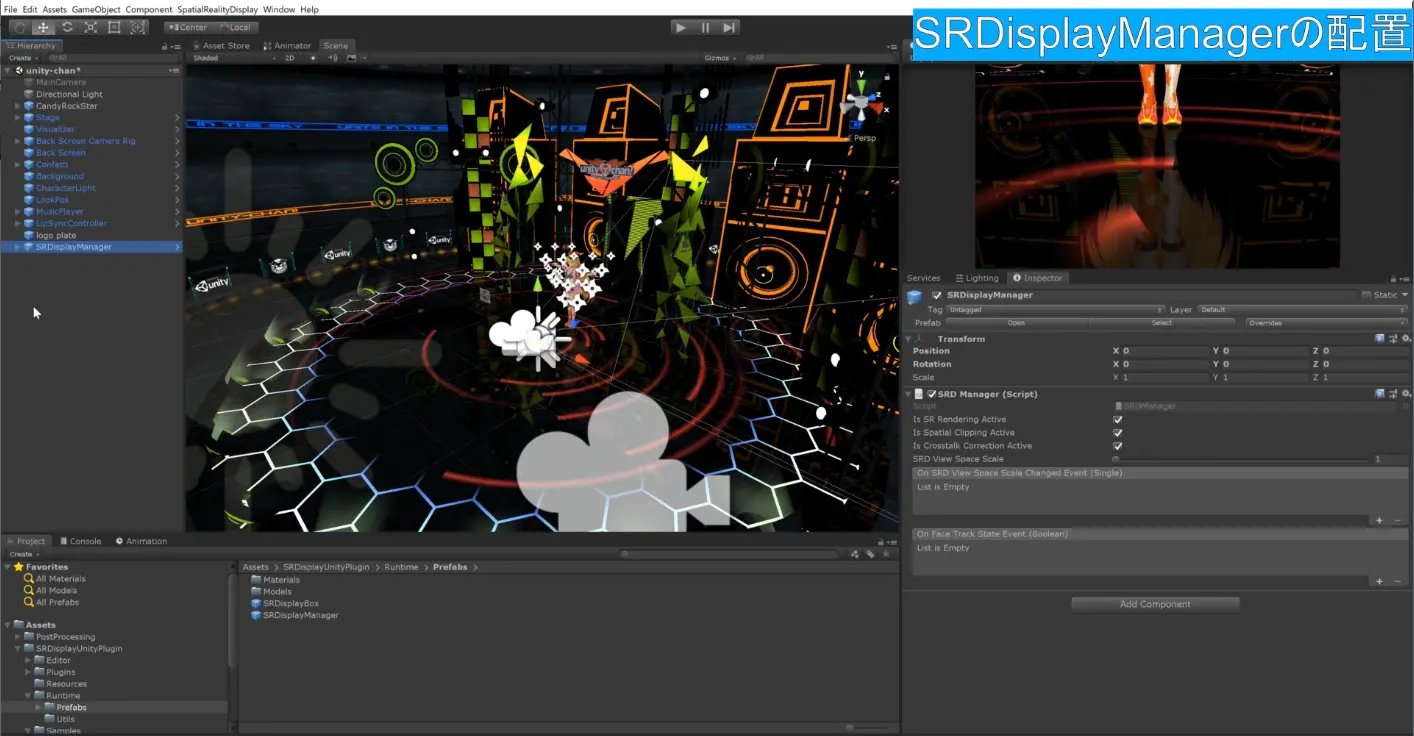Uncheck Is SR Rendering Active

click(1117, 420)
